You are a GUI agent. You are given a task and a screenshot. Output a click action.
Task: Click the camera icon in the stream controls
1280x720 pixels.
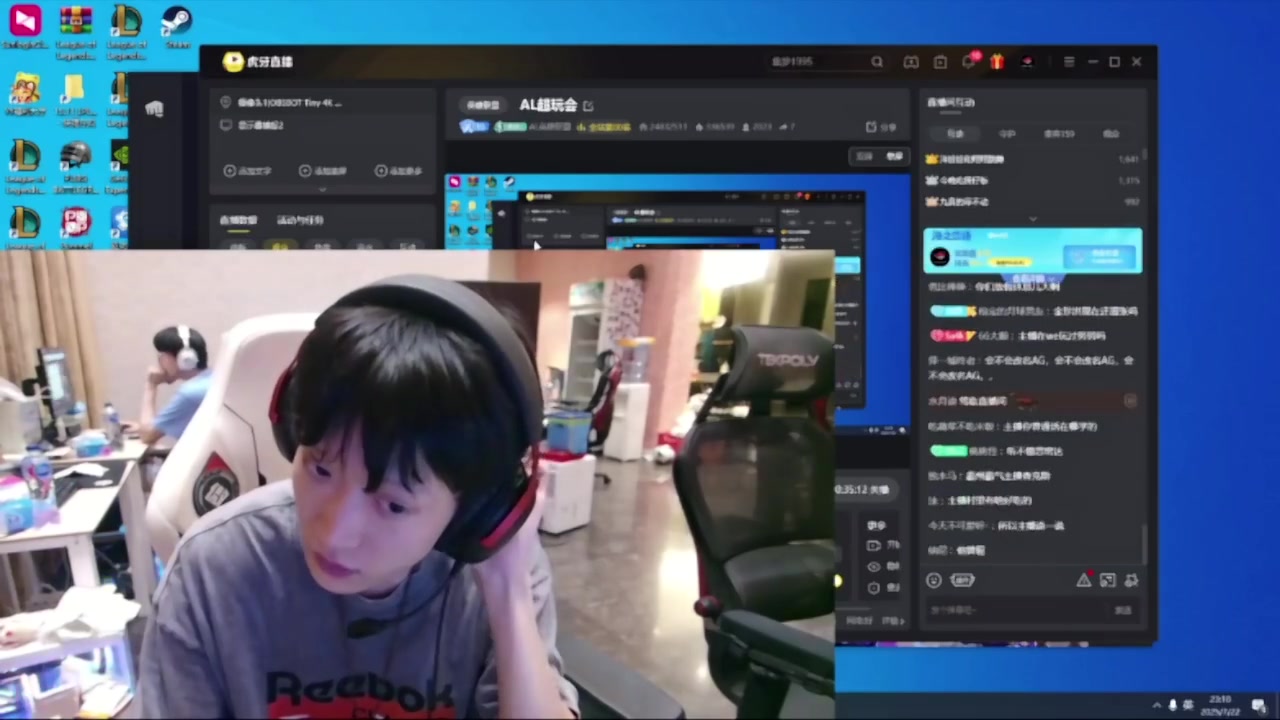point(874,546)
